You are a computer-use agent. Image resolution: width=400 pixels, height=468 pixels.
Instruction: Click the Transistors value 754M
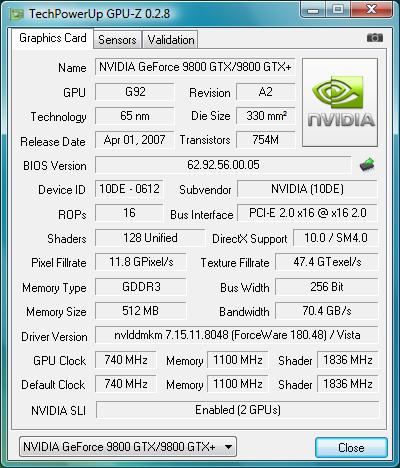266,140
